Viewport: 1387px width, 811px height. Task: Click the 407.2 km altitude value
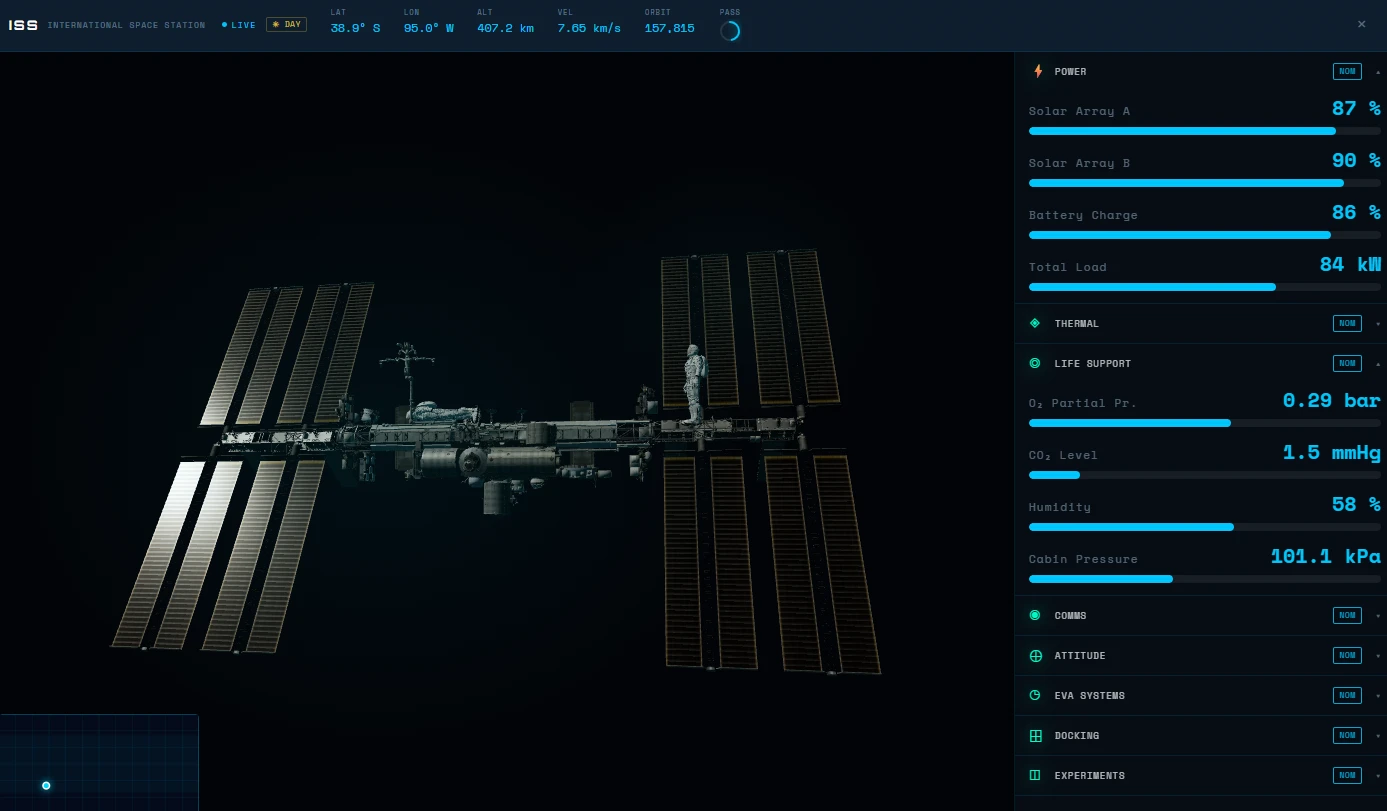(505, 28)
